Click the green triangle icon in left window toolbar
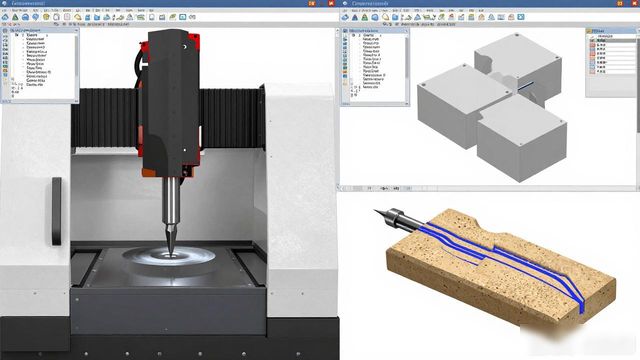Viewport: 640px width, 360px height. coord(15,17)
